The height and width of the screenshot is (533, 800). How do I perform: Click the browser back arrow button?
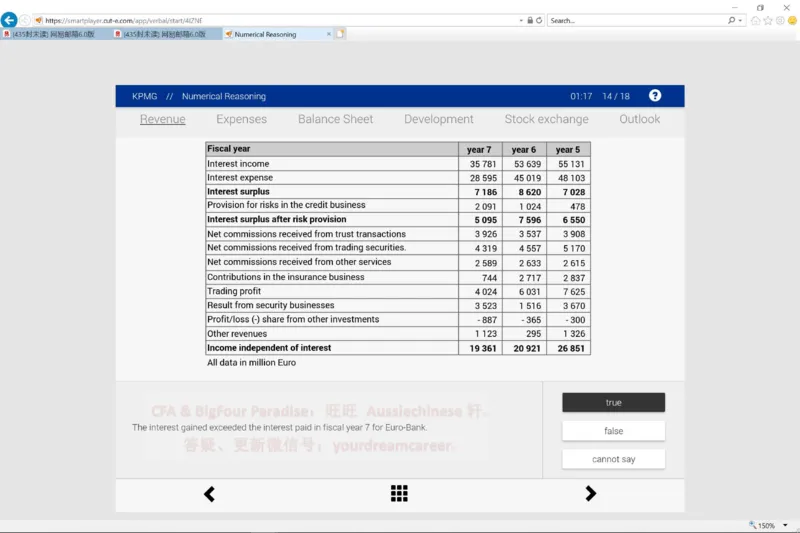point(9,20)
